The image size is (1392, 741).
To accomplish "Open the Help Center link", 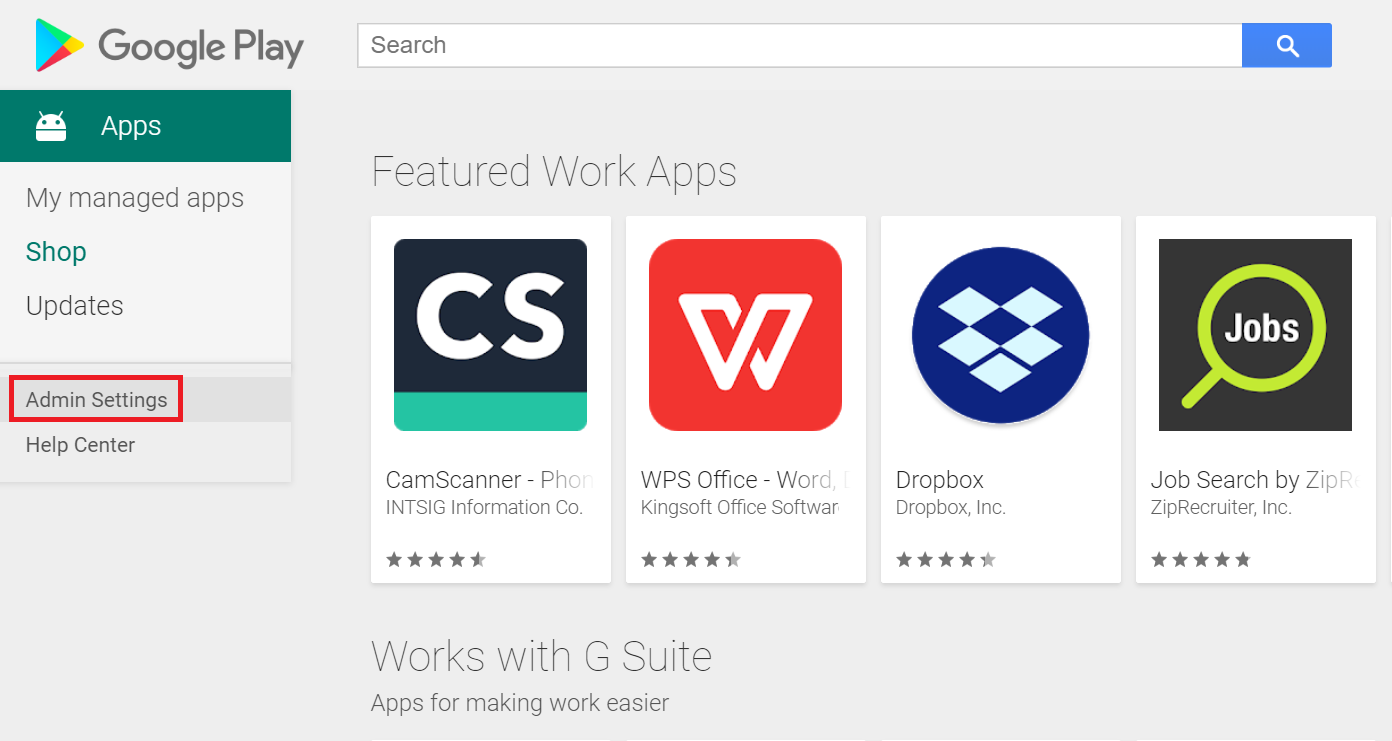I will pos(80,445).
